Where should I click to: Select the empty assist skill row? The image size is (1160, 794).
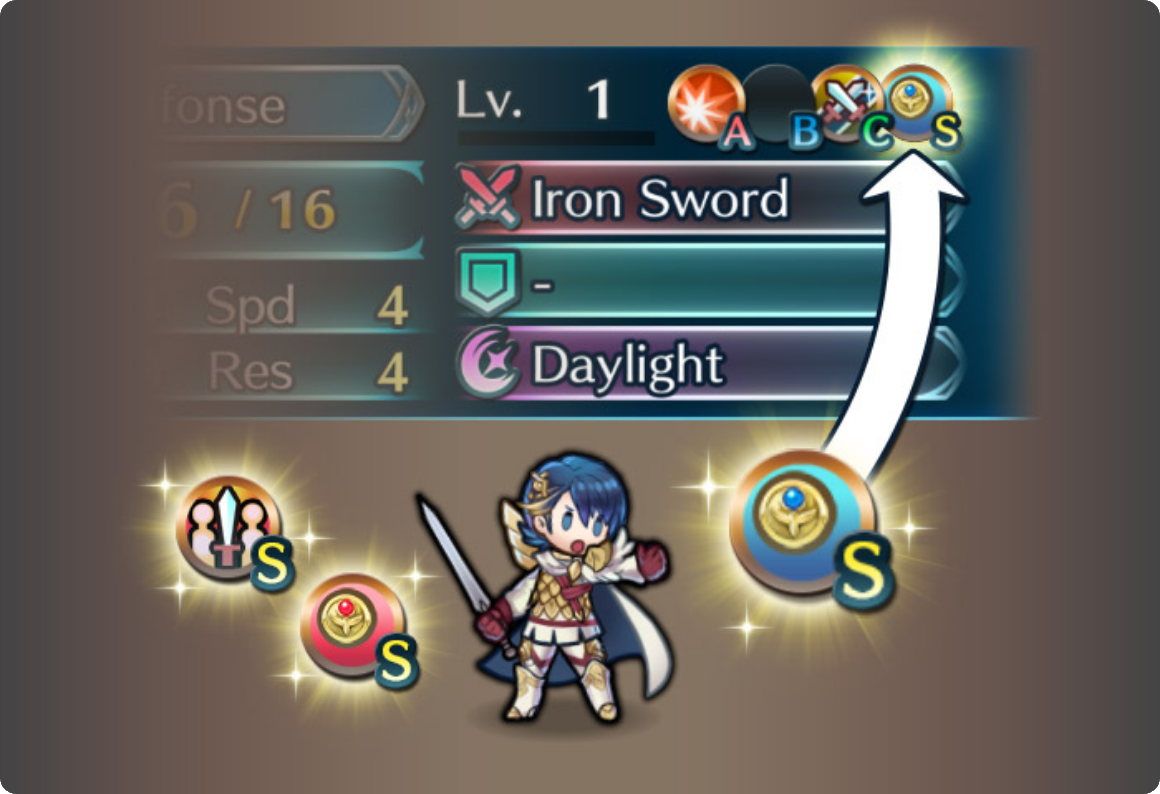707,281
